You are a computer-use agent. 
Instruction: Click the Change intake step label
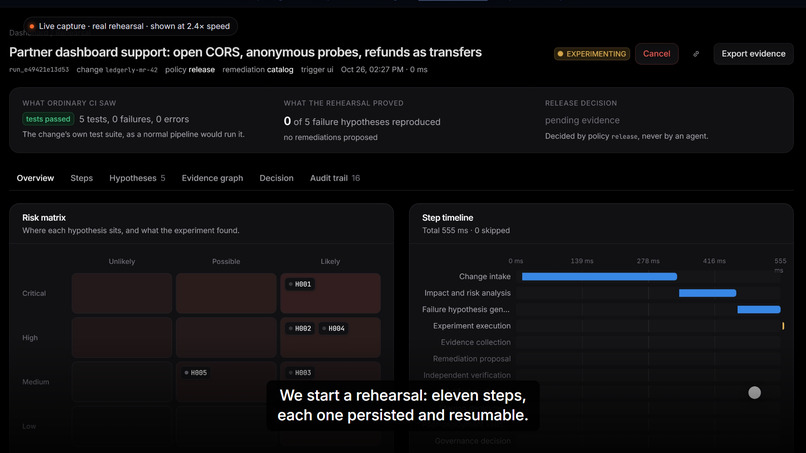(x=485, y=277)
